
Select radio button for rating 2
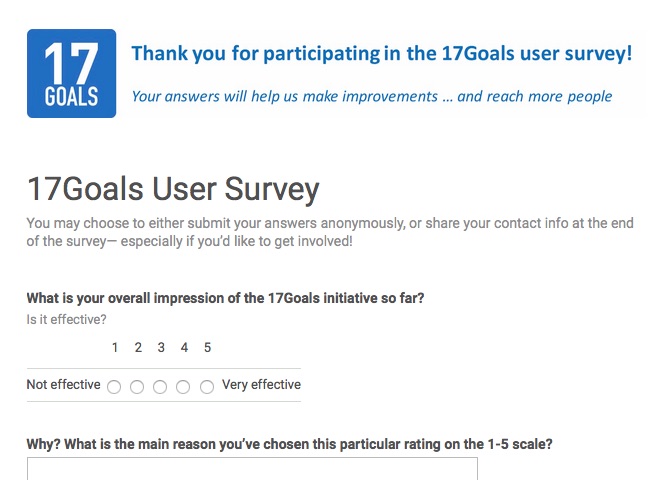(137, 387)
